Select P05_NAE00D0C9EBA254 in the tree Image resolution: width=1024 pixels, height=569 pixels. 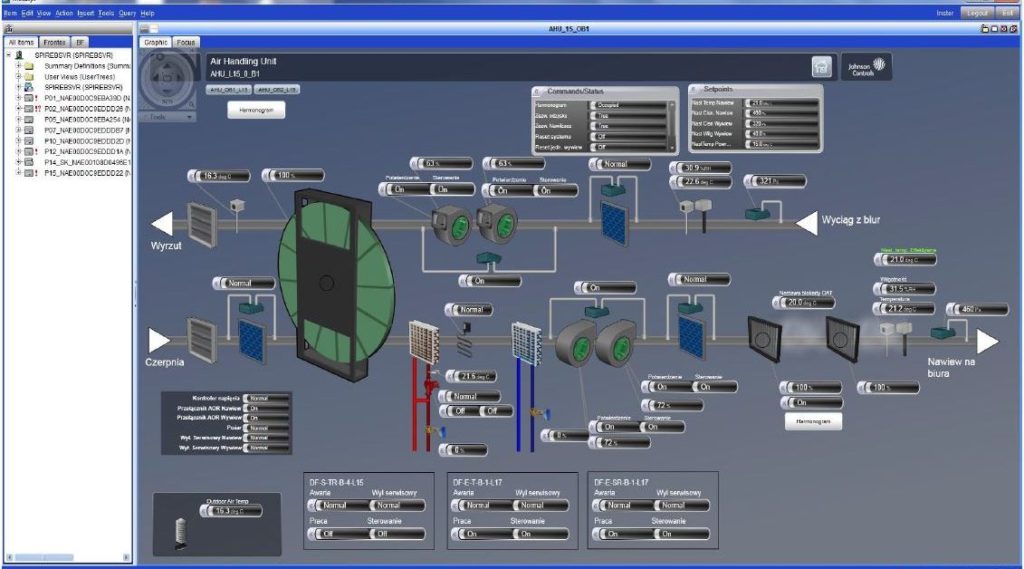click(80, 118)
